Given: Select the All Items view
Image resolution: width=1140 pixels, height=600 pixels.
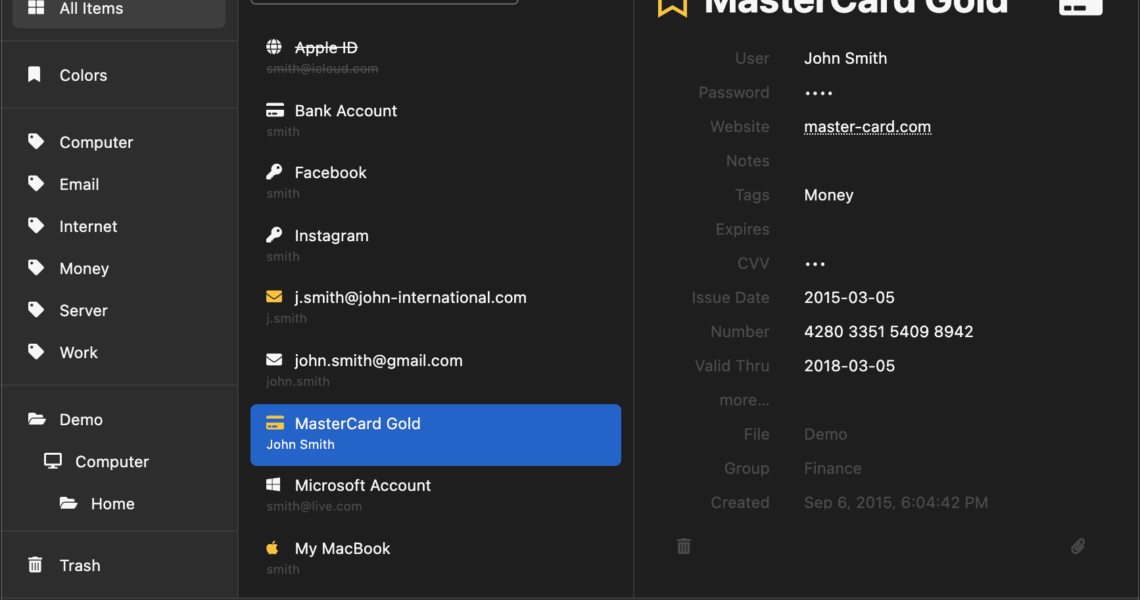Looking at the screenshot, I should pos(91,9).
